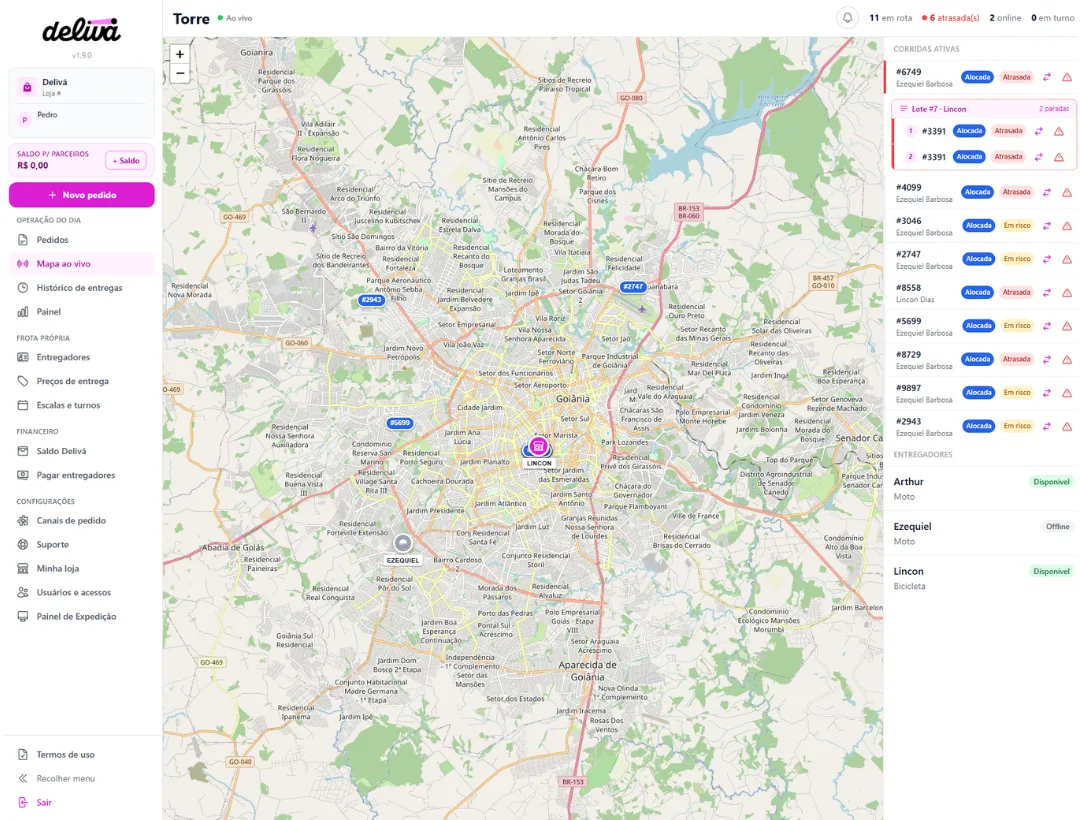Open Termos de uso link

click(81, 755)
